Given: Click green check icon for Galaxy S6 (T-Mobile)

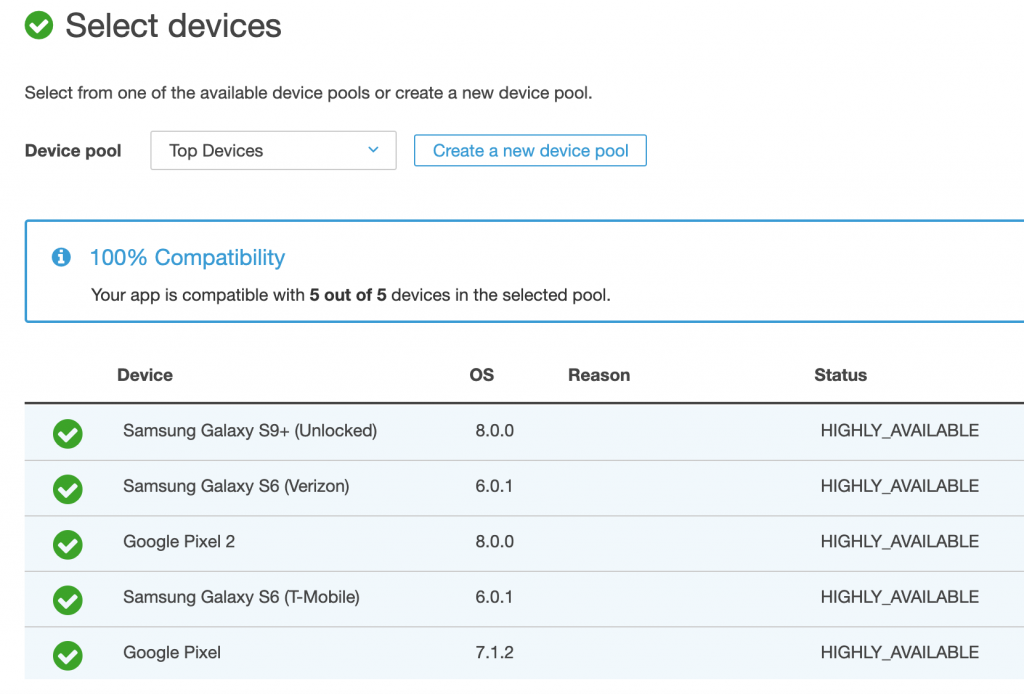Looking at the screenshot, I should tap(67, 600).
